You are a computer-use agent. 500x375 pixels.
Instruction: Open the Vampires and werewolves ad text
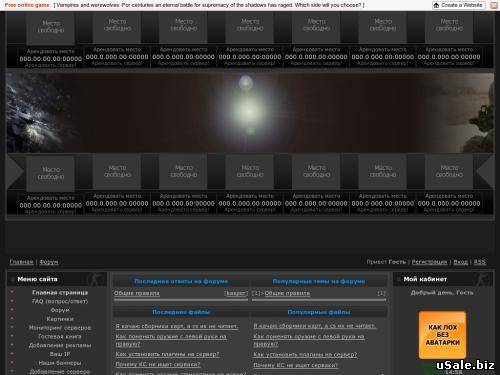coord(209,5)
